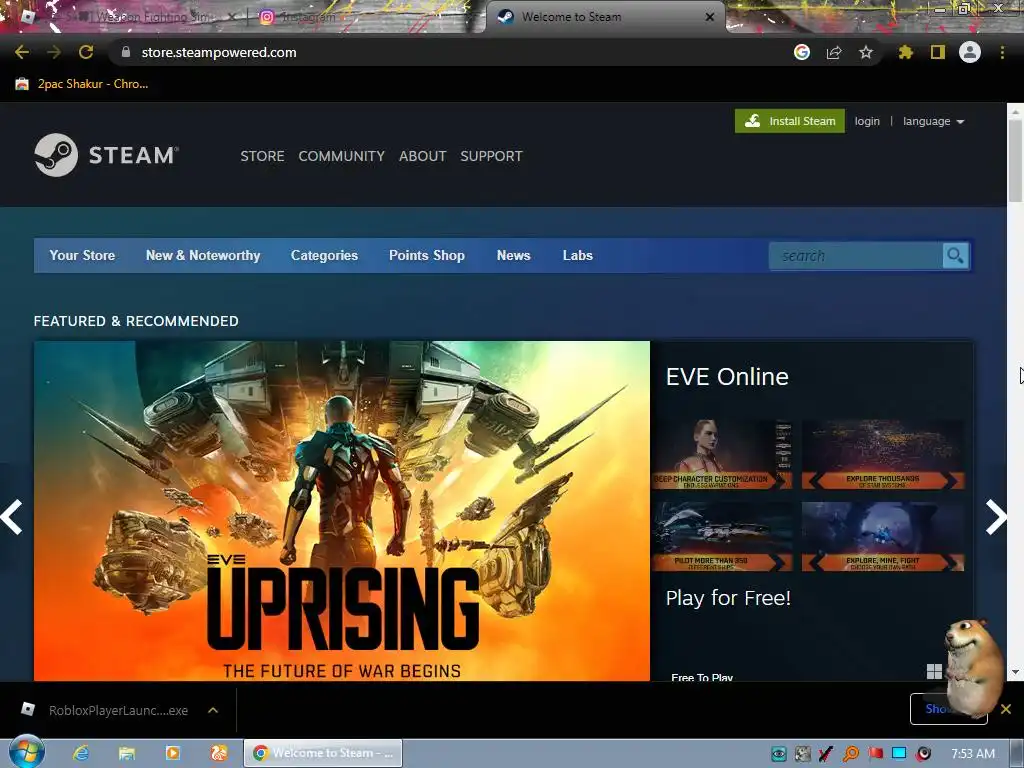Screen dimensions: 1024x768
Task: Click Welcome to Steam taskbar button
Action: click(323, 753)
